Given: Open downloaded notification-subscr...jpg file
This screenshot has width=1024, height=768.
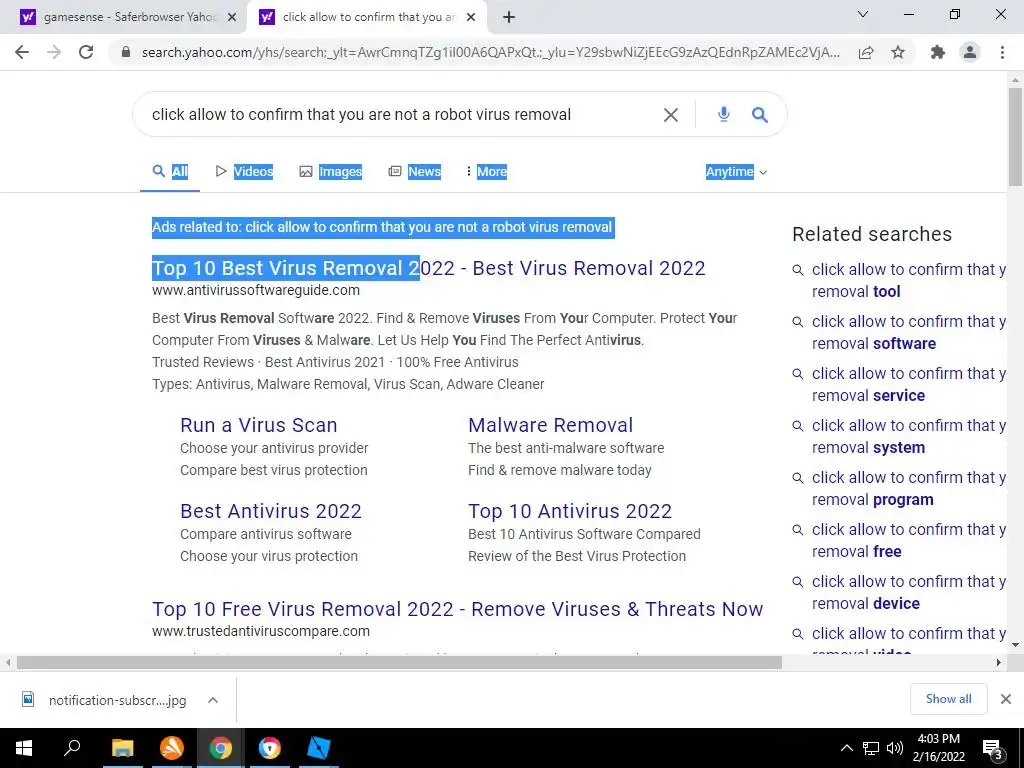Looking at the screenshot, I should (x=104, y=700).
